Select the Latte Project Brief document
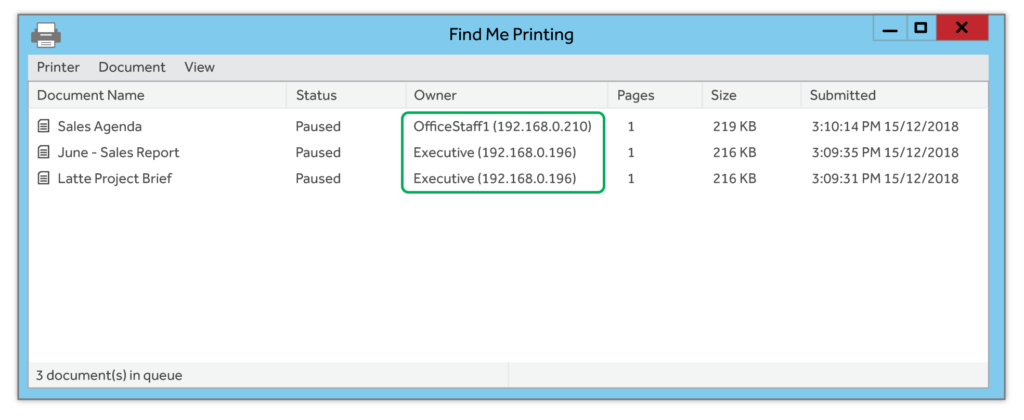This screenshot has height=420, width=1024. [x=115, y=178]
